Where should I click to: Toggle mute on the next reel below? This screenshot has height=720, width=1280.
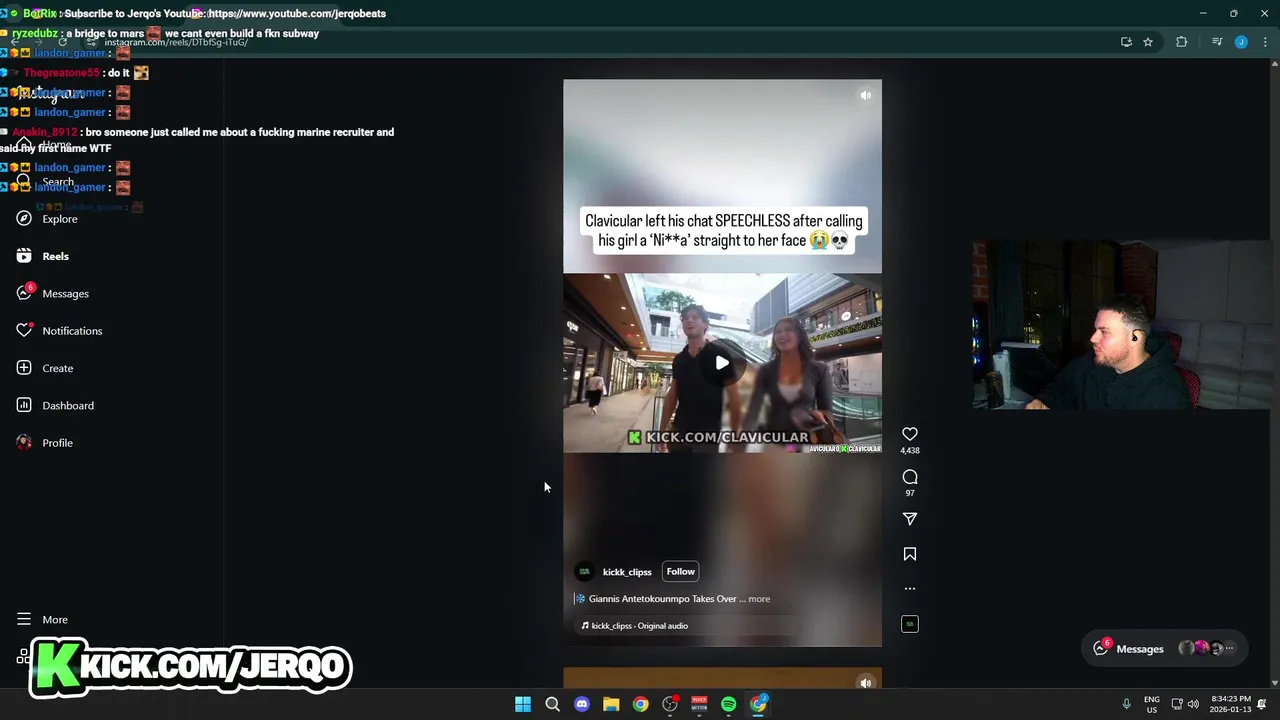pos(866,683)
